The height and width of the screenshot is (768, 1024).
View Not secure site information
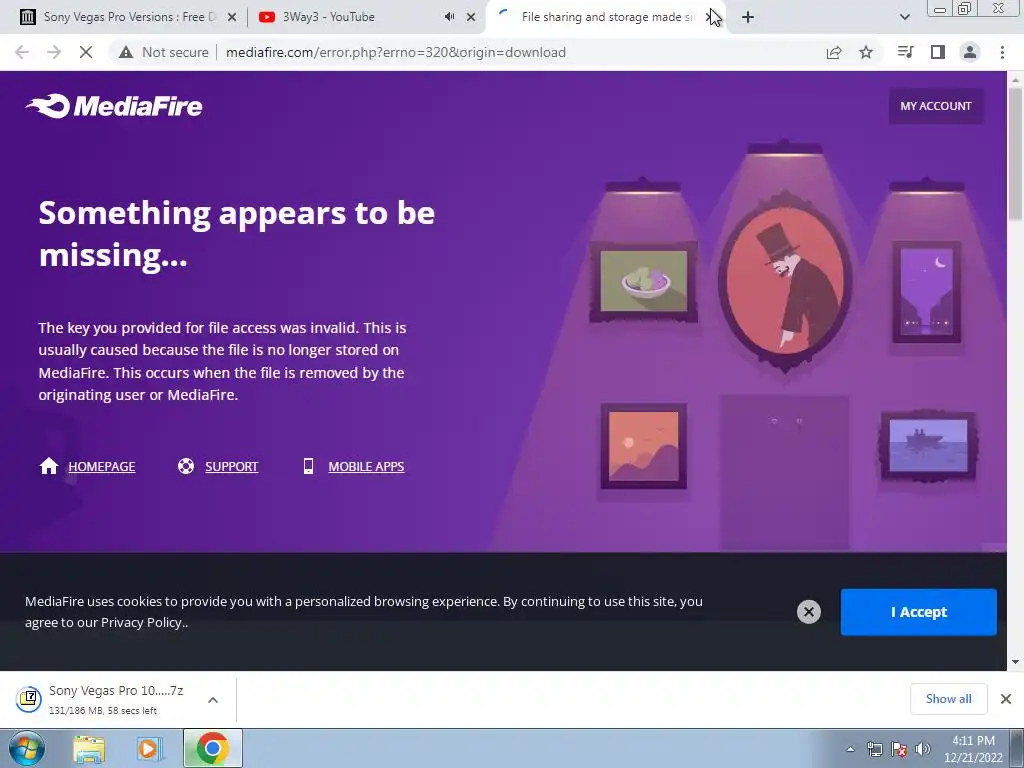[163, 52]
